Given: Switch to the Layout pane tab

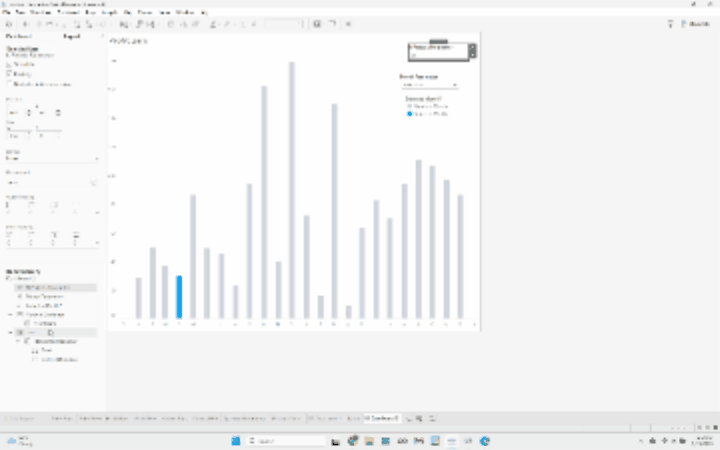Looking at the screenshot, I should click(72, 36).
